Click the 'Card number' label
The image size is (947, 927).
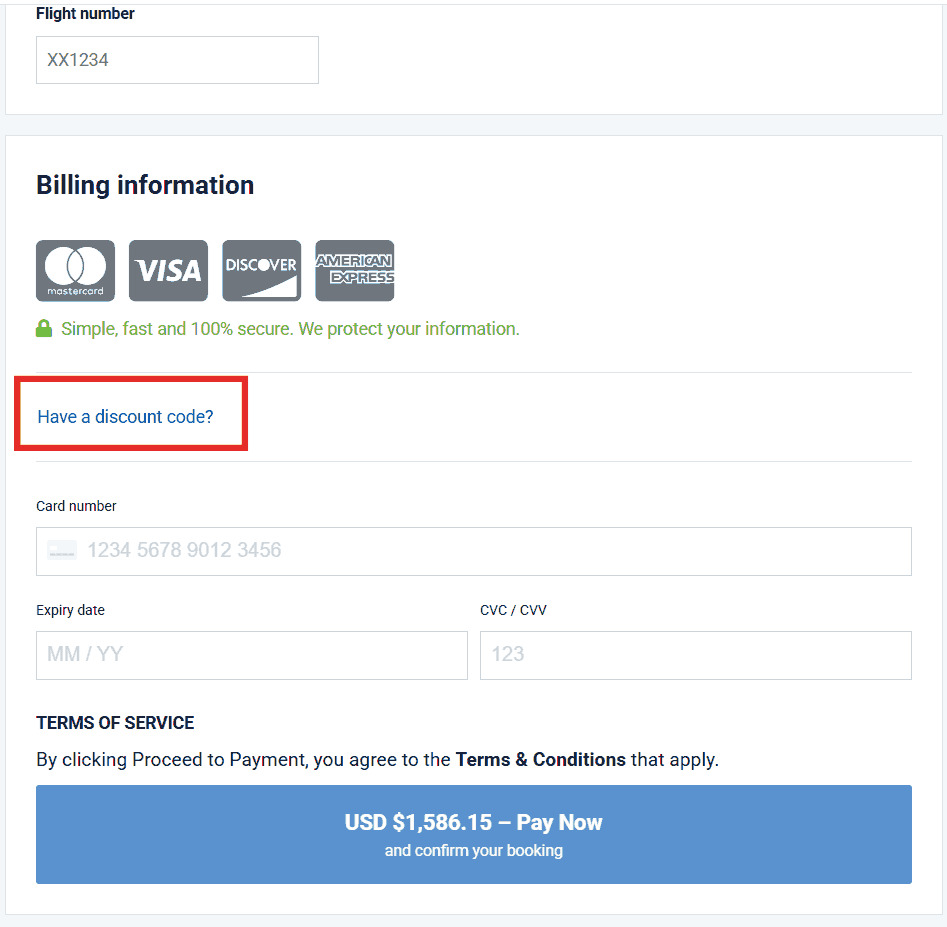76,506
